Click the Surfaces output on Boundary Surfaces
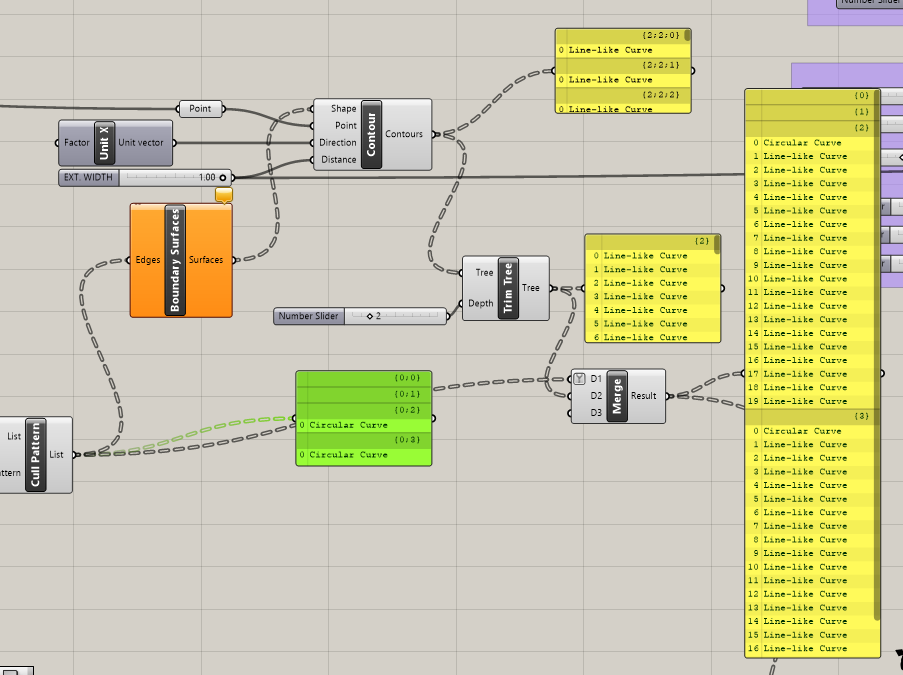Image resolution: width=903 pixels, height=675 pixels. point(206,260)
